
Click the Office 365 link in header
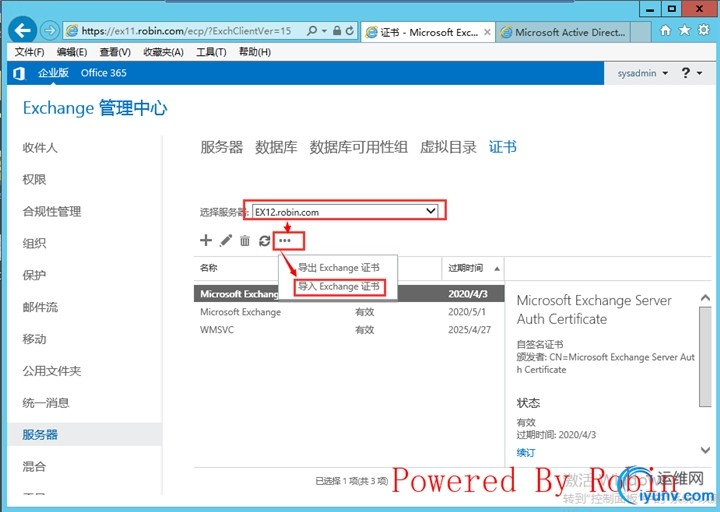(103, 73)
